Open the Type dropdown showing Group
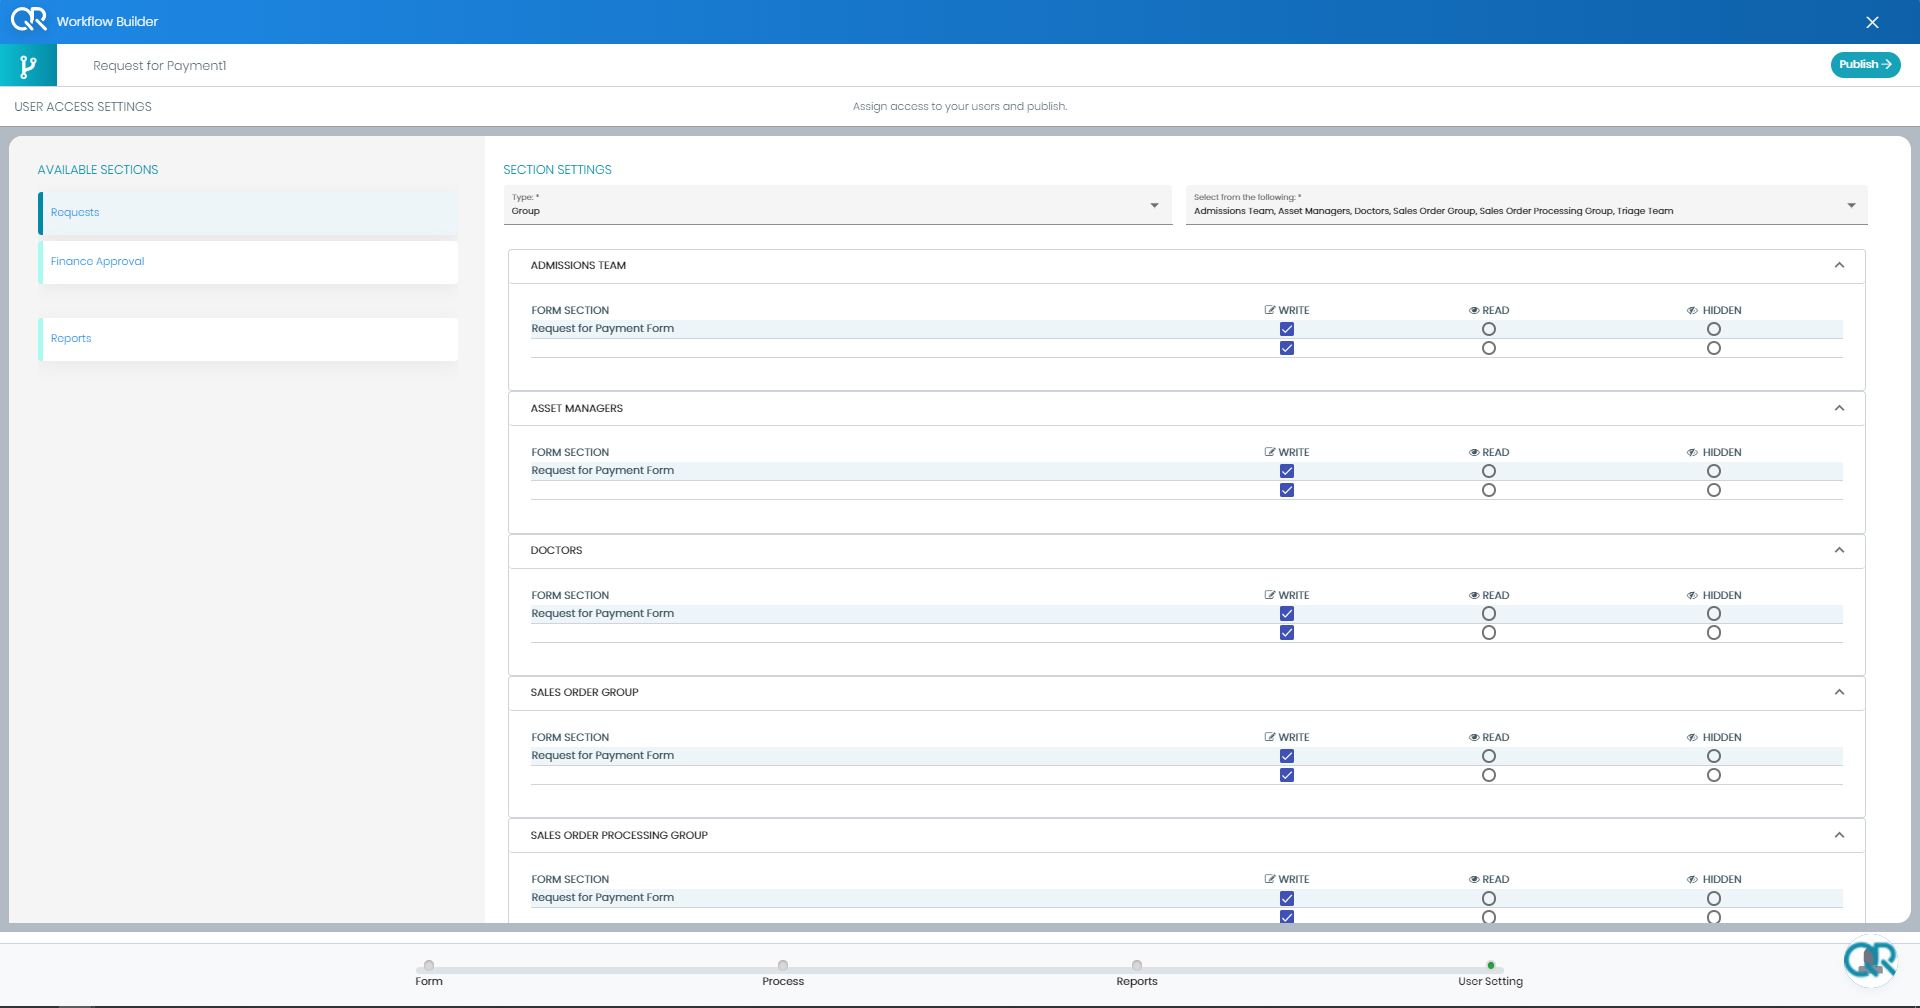The height and width of the screenshot is (1008, 1920). pyautogui.click(x=837, y=205)
